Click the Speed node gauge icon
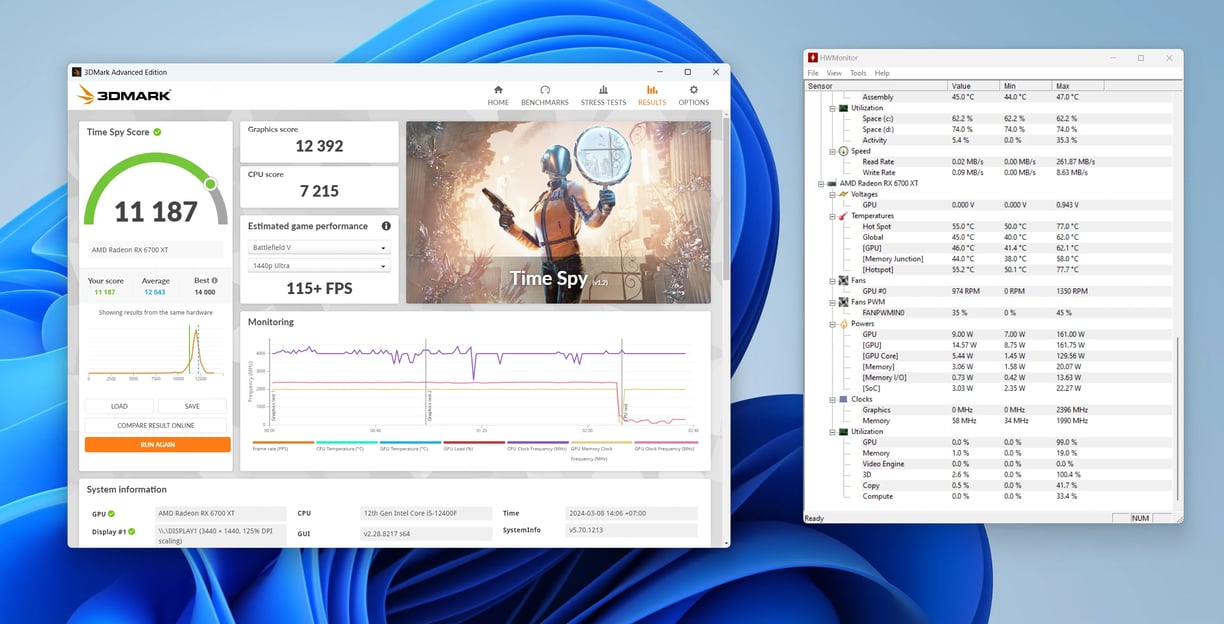 (843, 151)
